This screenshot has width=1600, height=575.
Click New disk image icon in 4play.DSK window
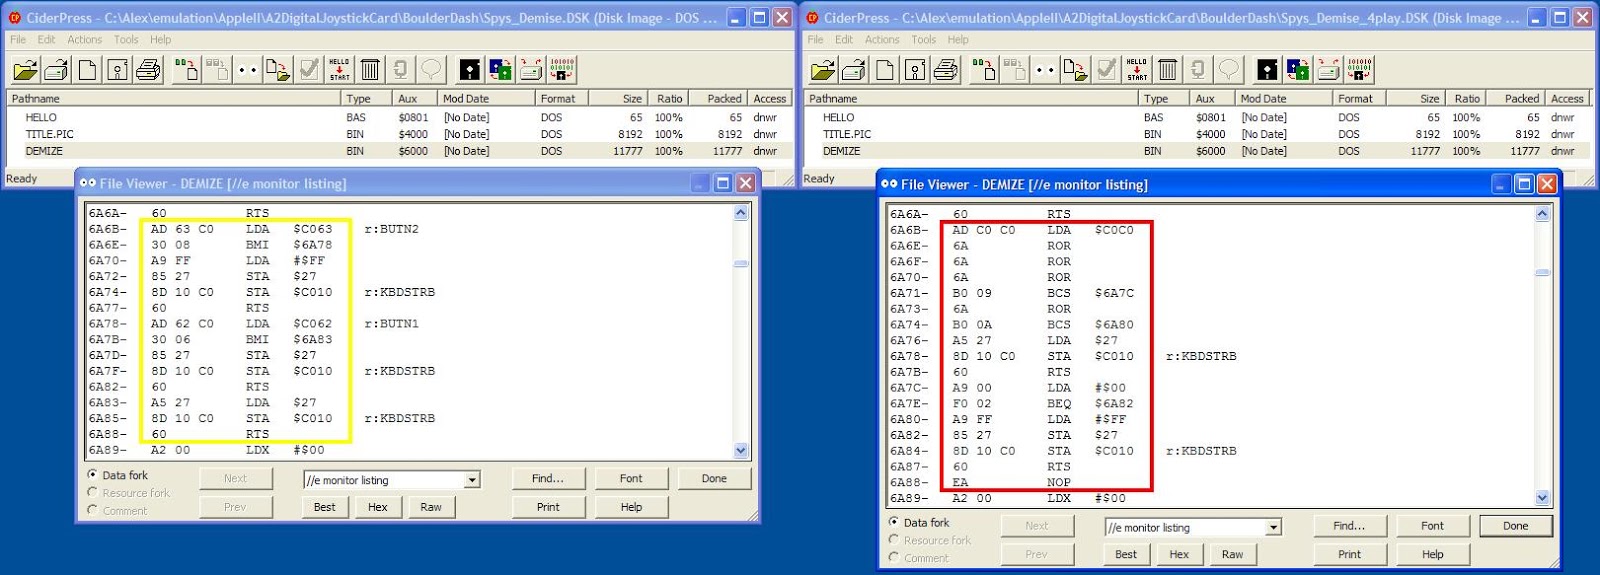[x=915, y=69]
